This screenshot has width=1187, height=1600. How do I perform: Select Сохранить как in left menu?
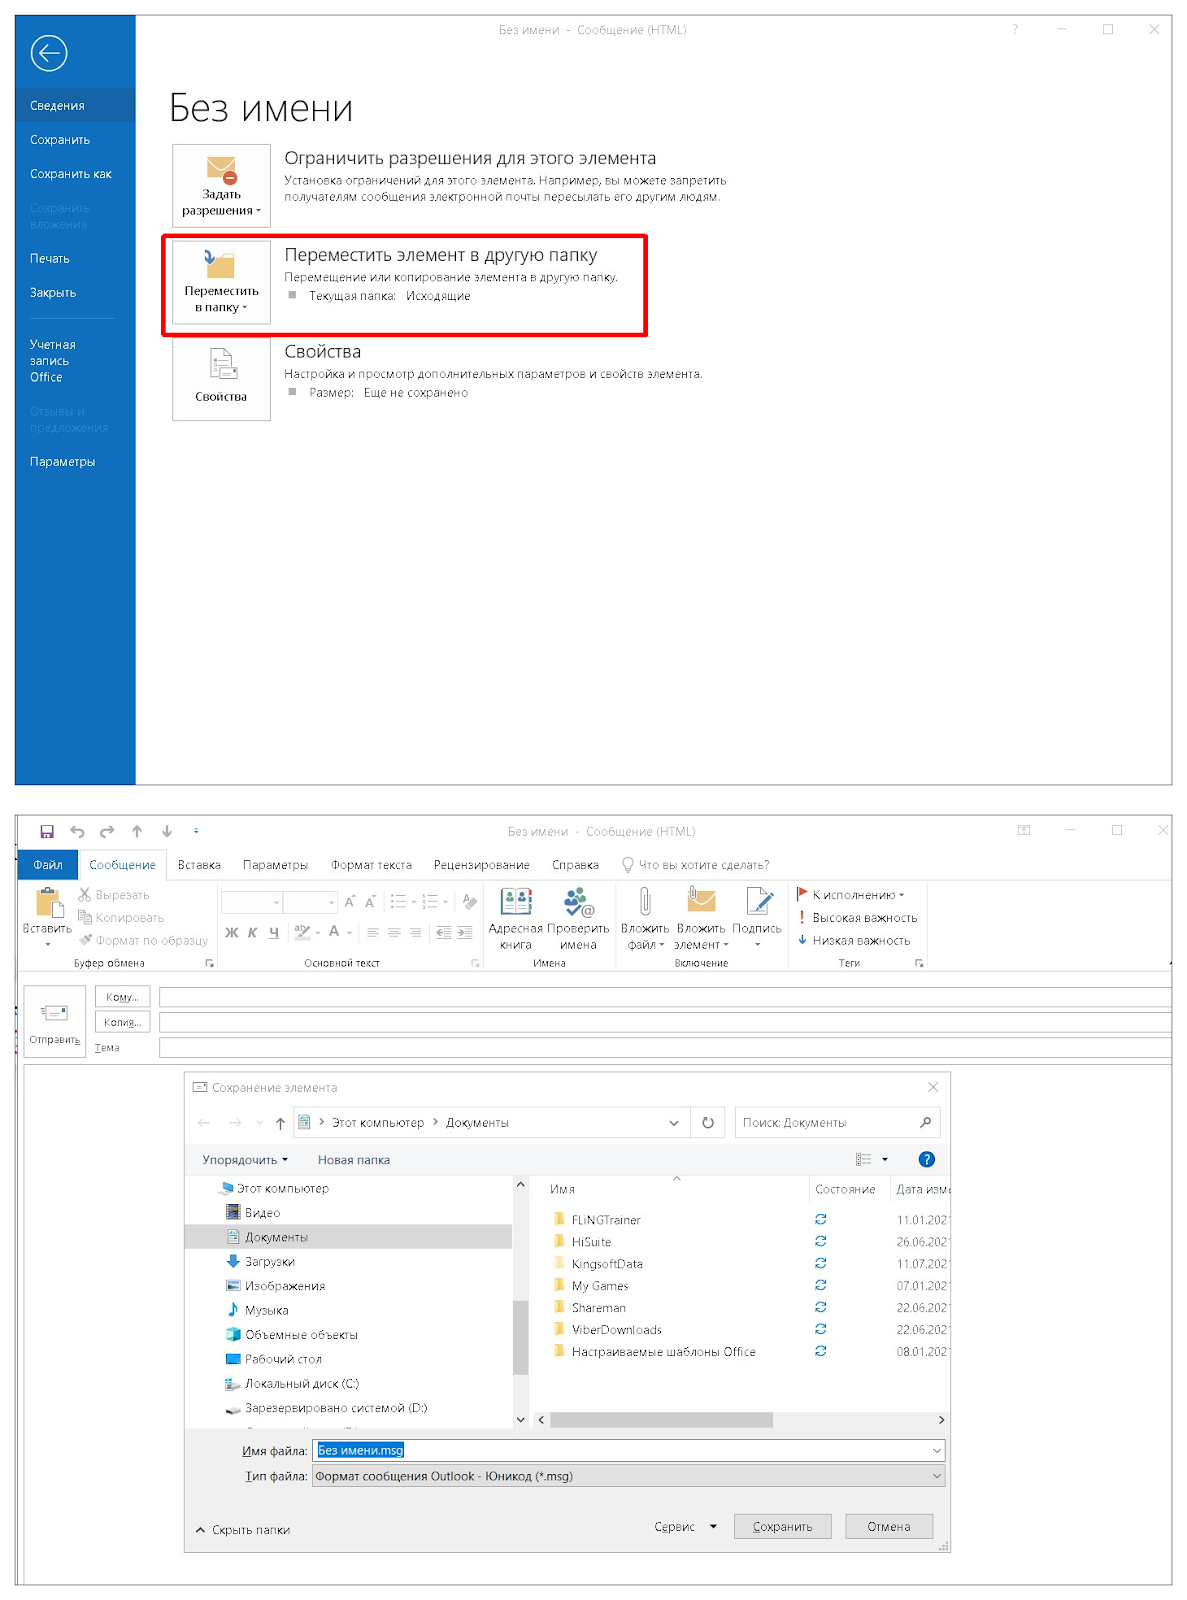click(70, 174)
